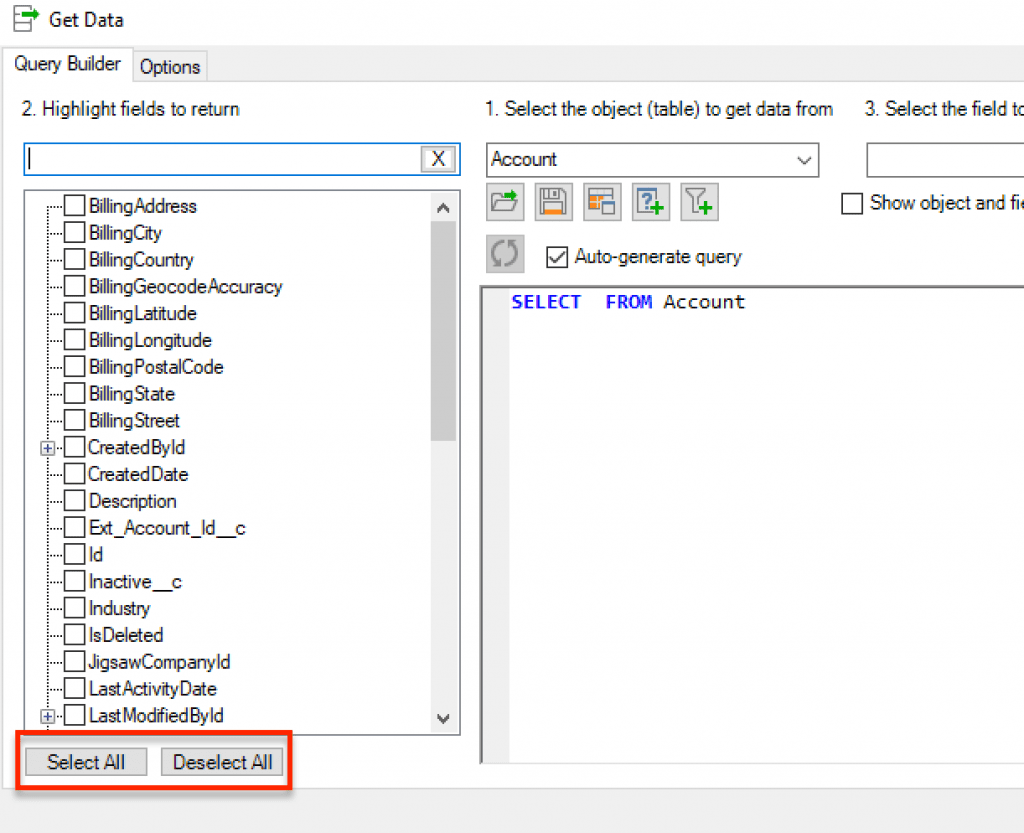The width and height of the screenshot is (1024, 833).
Task: Refresh the generated query
Action: click(505, 253)
